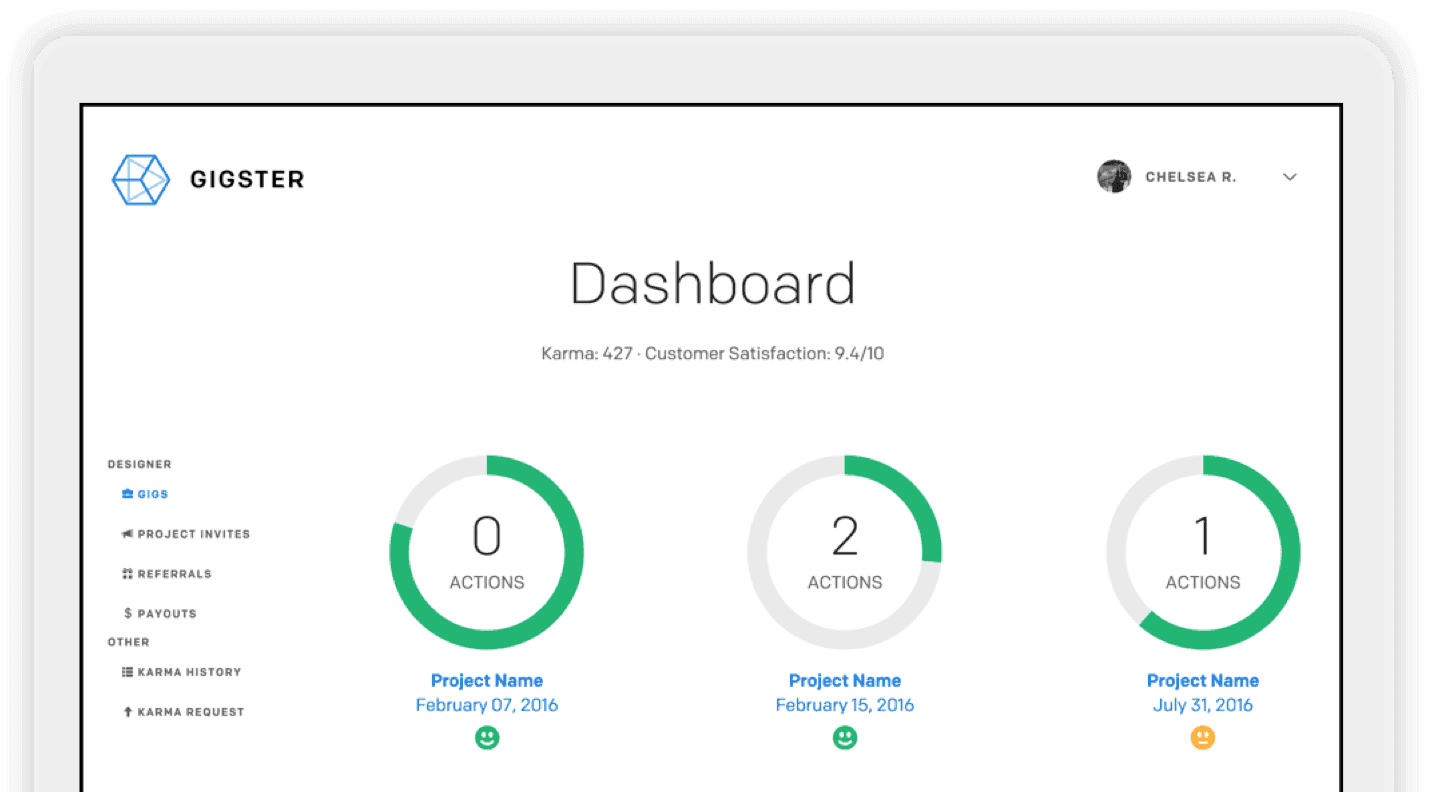Click the Karma History list icon
The image size is (1430, 792).
click(127, 672)
